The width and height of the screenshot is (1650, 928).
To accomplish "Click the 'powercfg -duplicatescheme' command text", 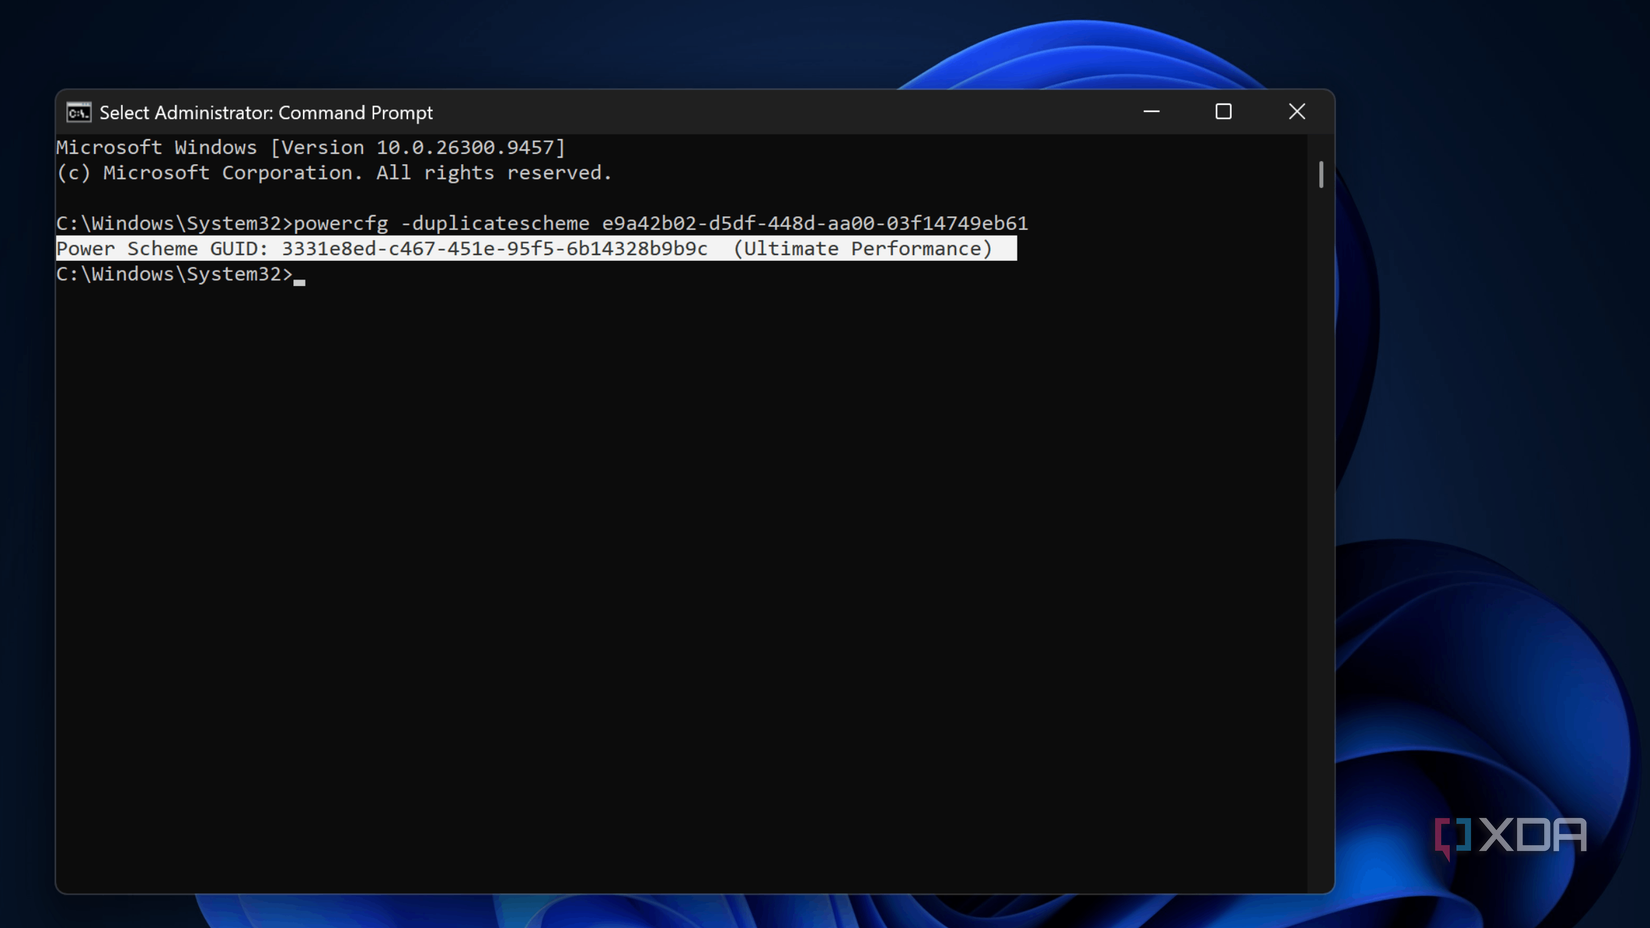I will tap(441, 223).
